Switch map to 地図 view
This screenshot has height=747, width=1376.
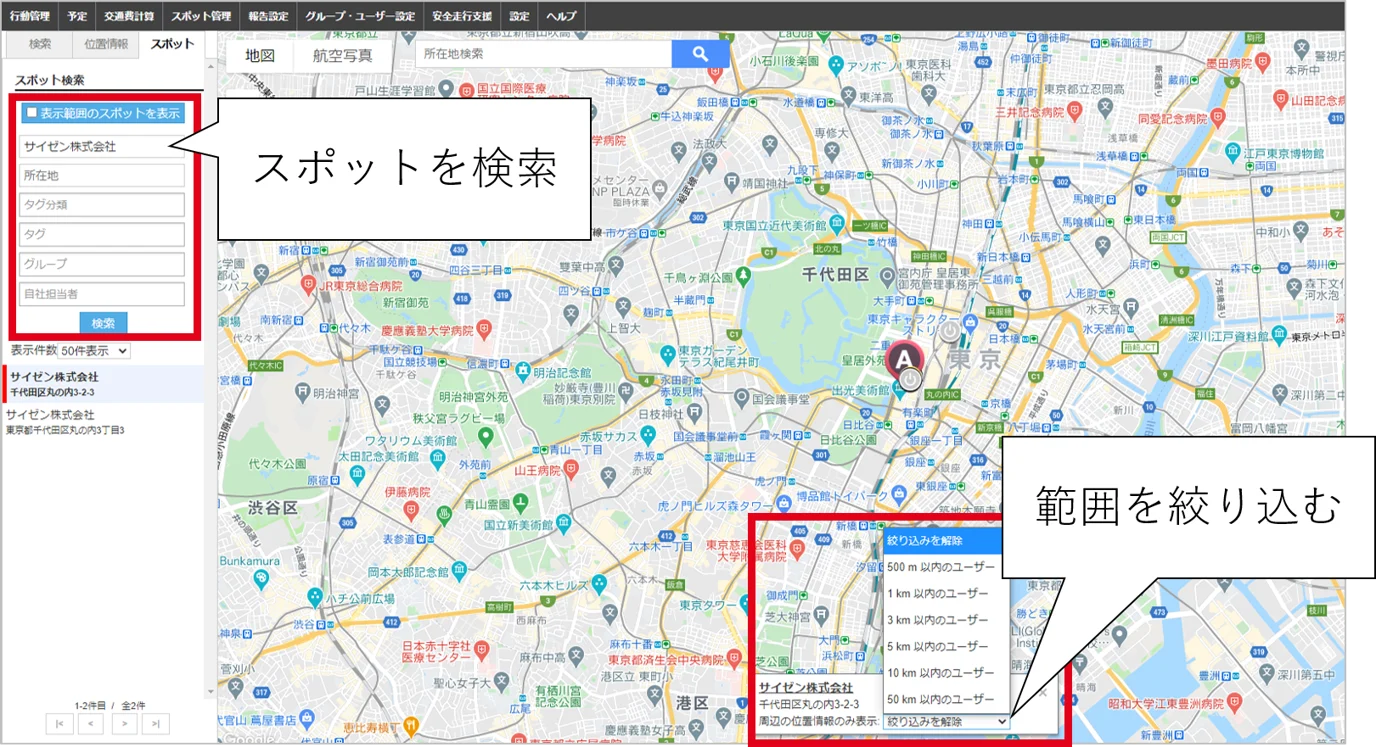tap(260, 55)
